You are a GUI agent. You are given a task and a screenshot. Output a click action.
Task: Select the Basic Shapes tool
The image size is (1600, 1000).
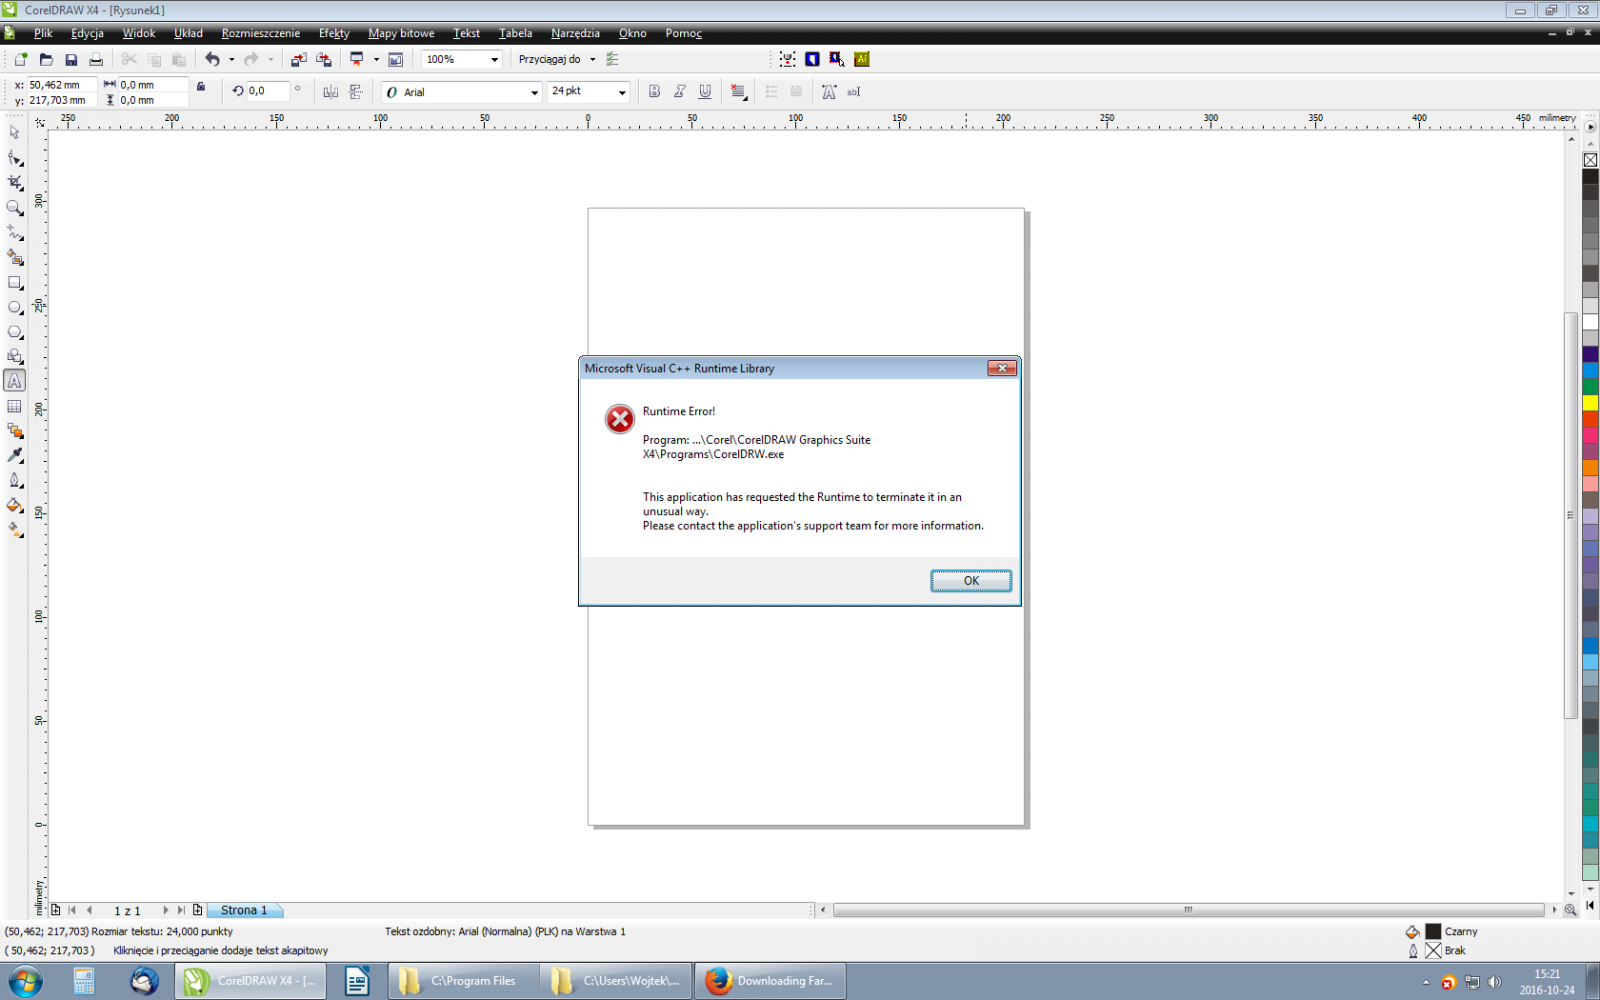point(14,357)
